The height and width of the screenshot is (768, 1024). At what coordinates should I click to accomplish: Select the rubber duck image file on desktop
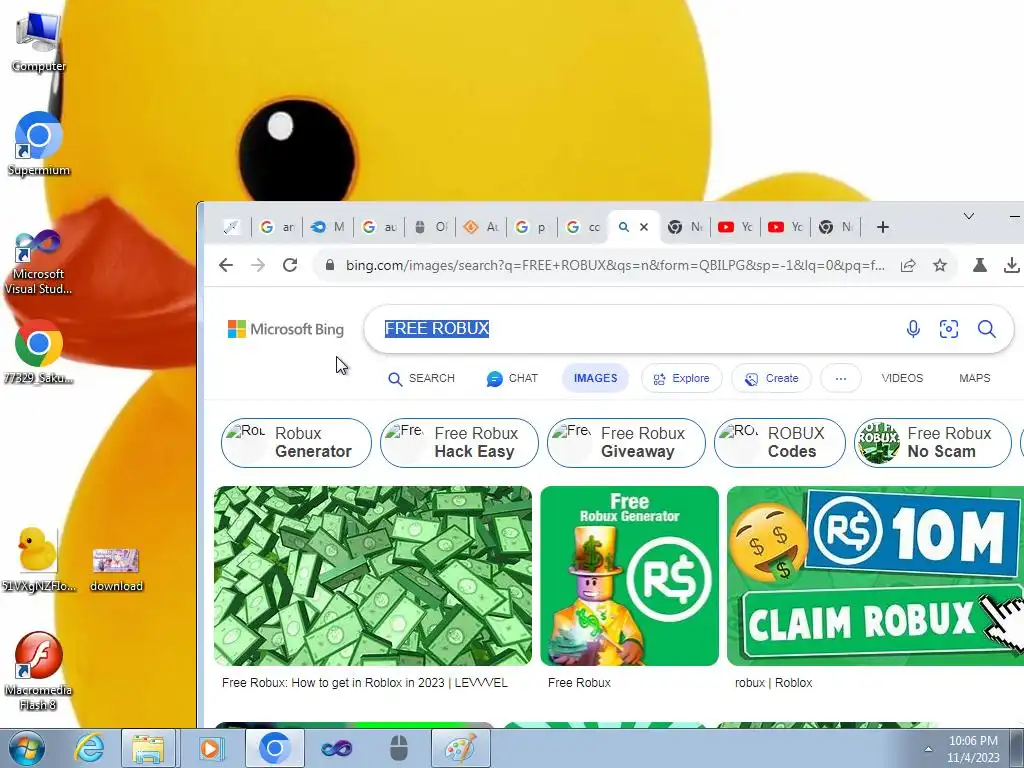coord(38,559)
